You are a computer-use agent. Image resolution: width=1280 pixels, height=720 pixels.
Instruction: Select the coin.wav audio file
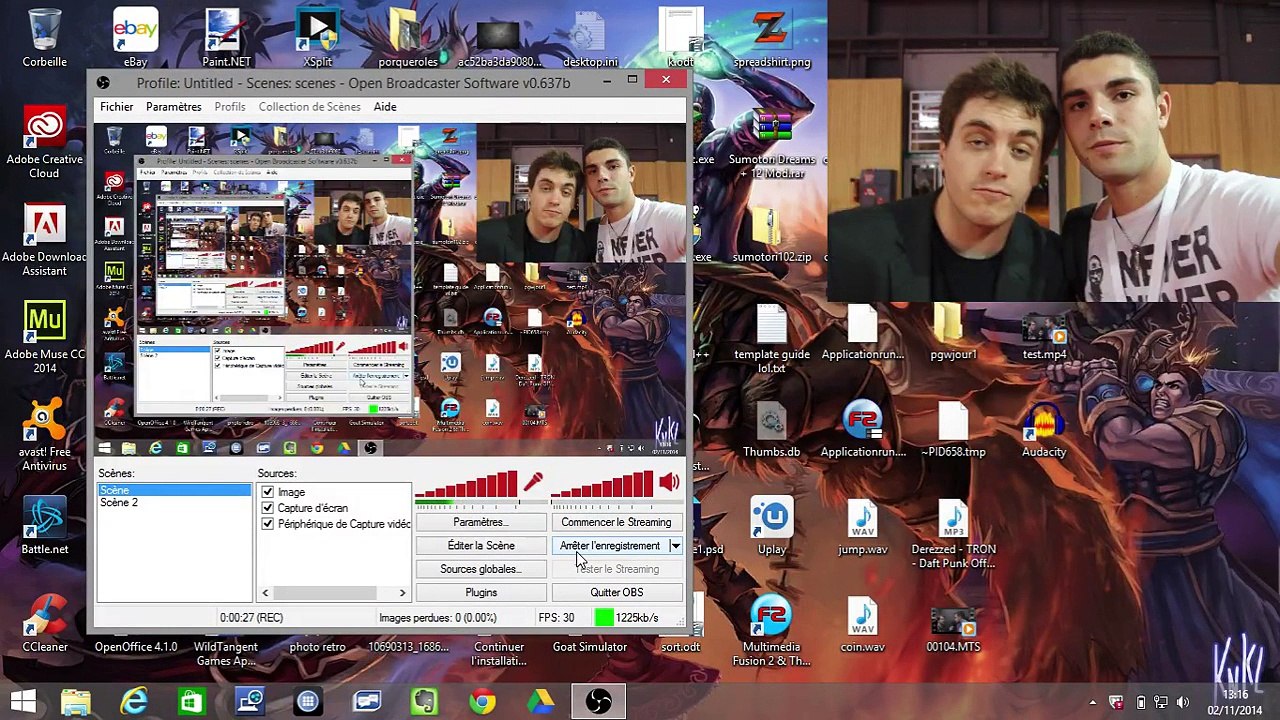862,624
